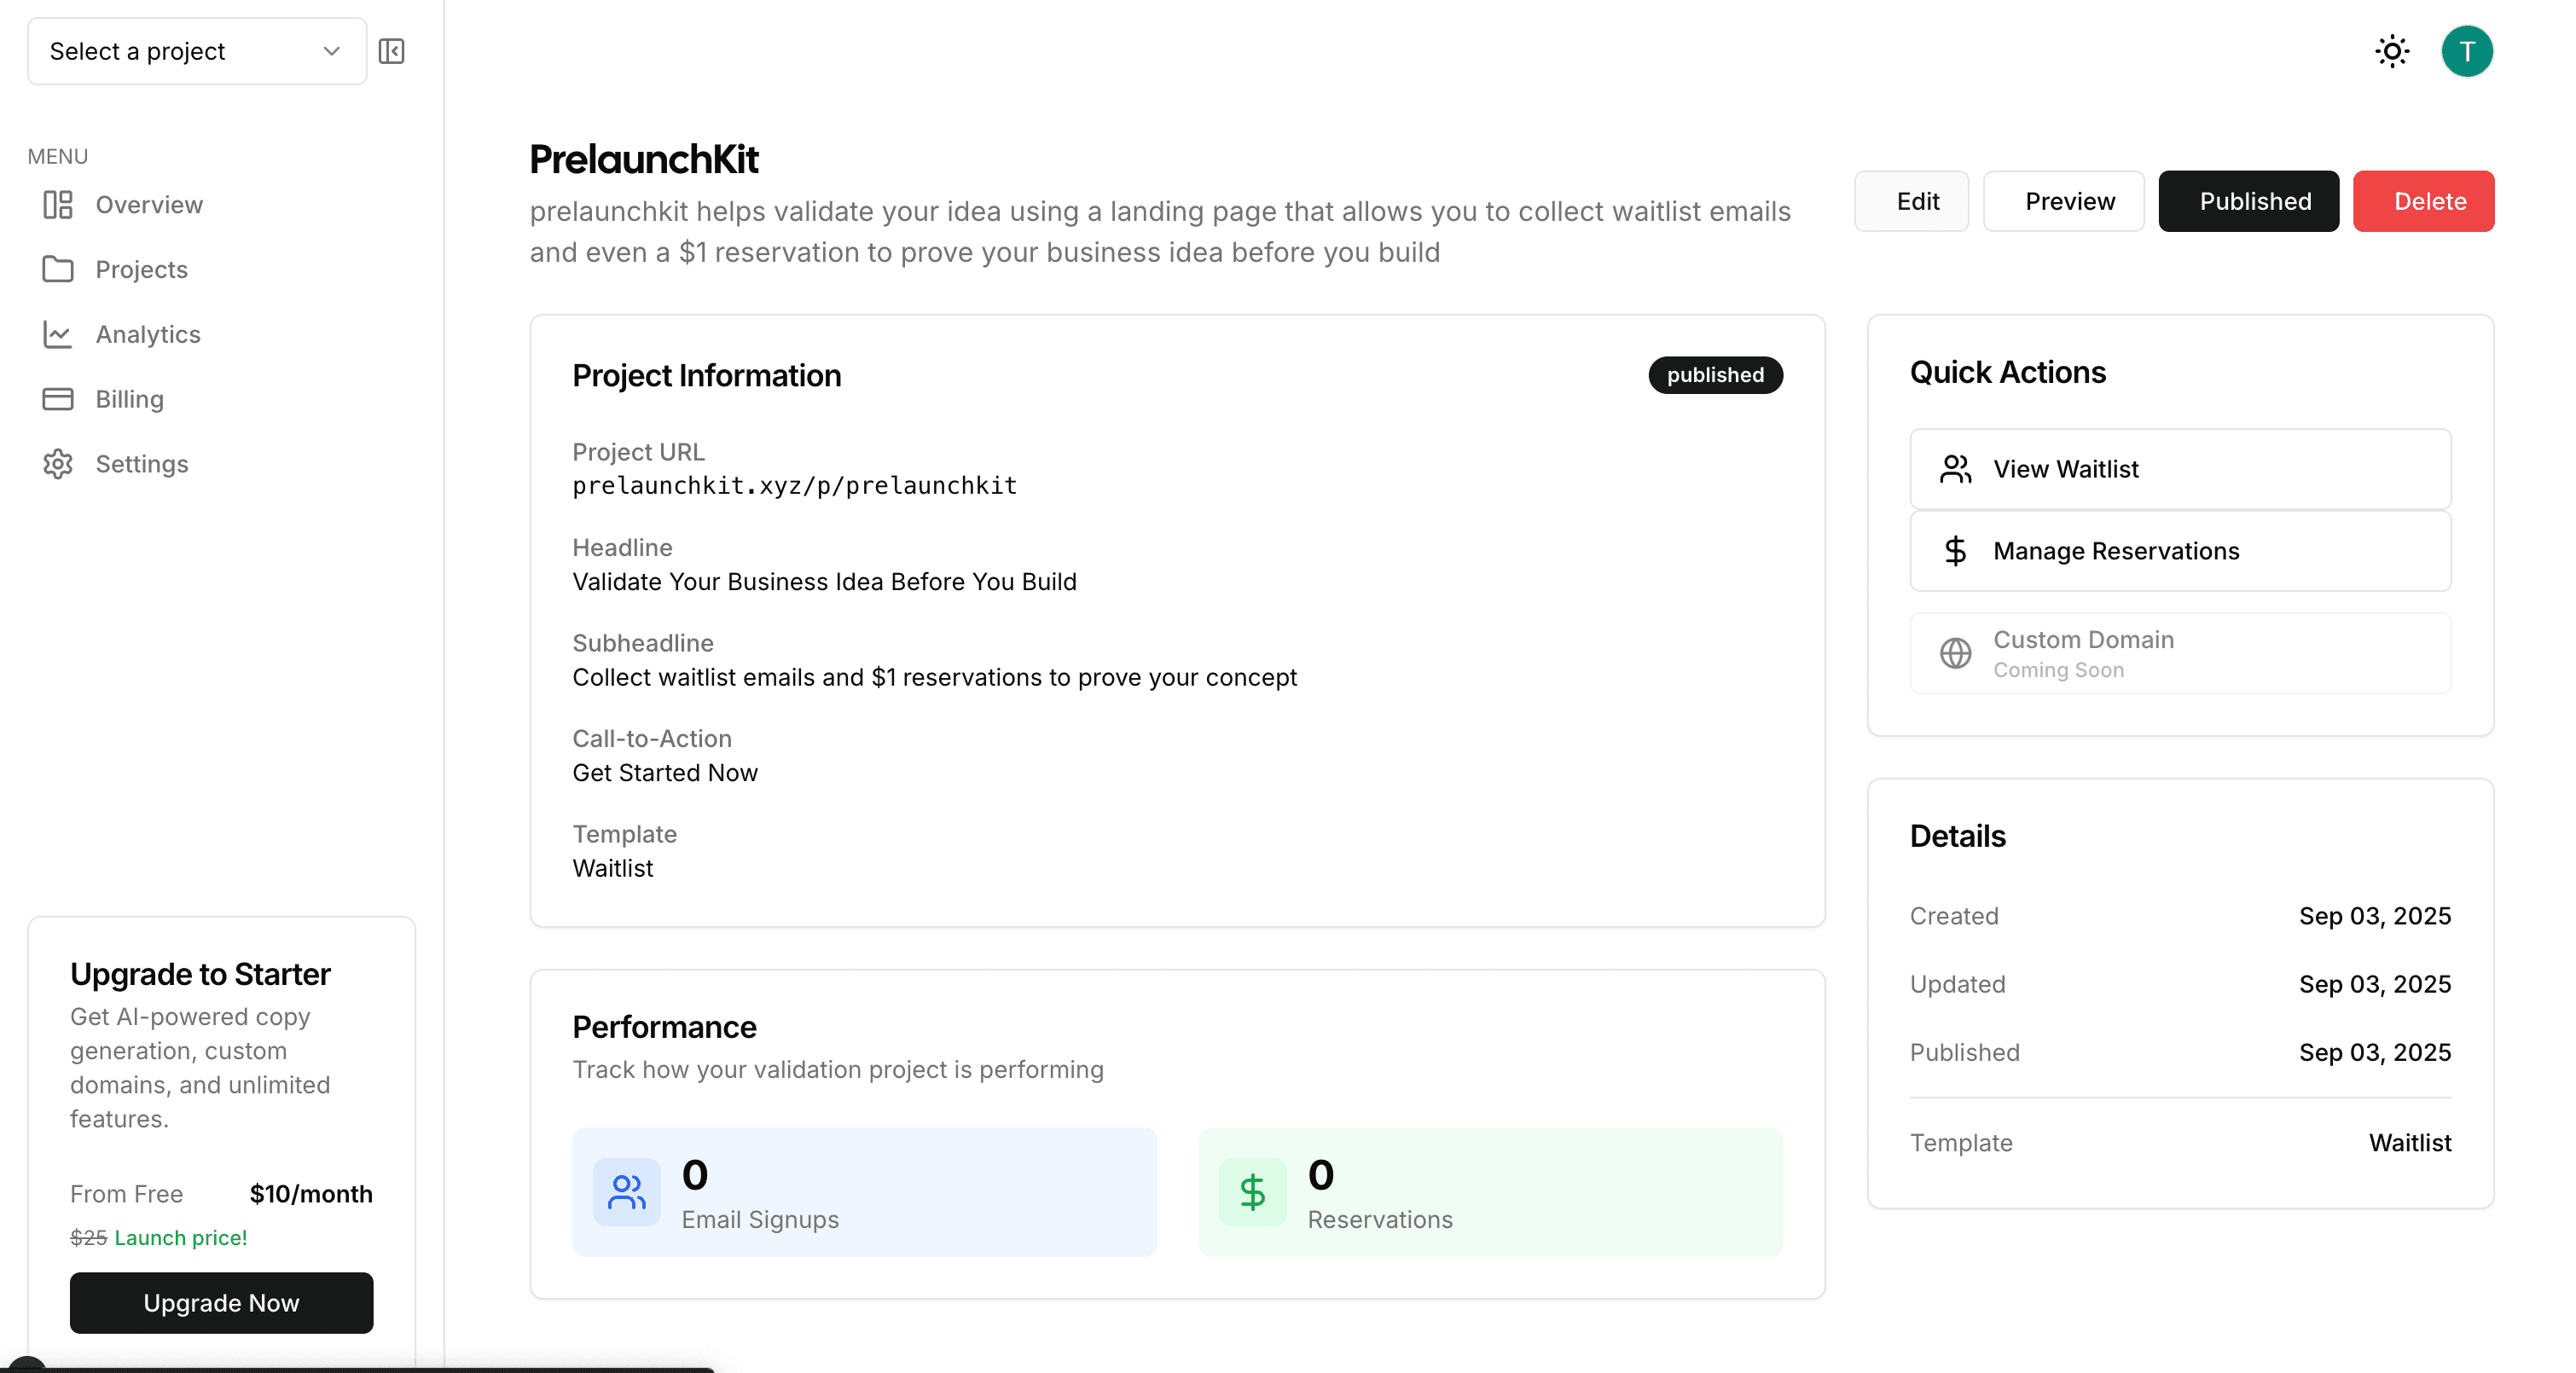Toggle the light/dark theme sun icon
2576x1373 pixels.
(2392, 51)
